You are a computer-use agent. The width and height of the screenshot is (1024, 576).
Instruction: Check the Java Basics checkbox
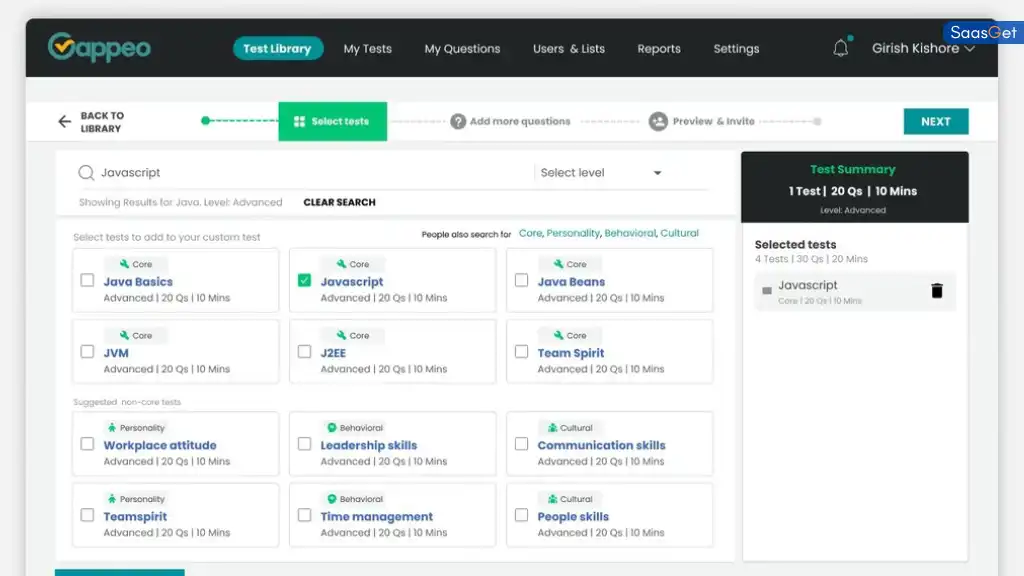click(88, 281)
